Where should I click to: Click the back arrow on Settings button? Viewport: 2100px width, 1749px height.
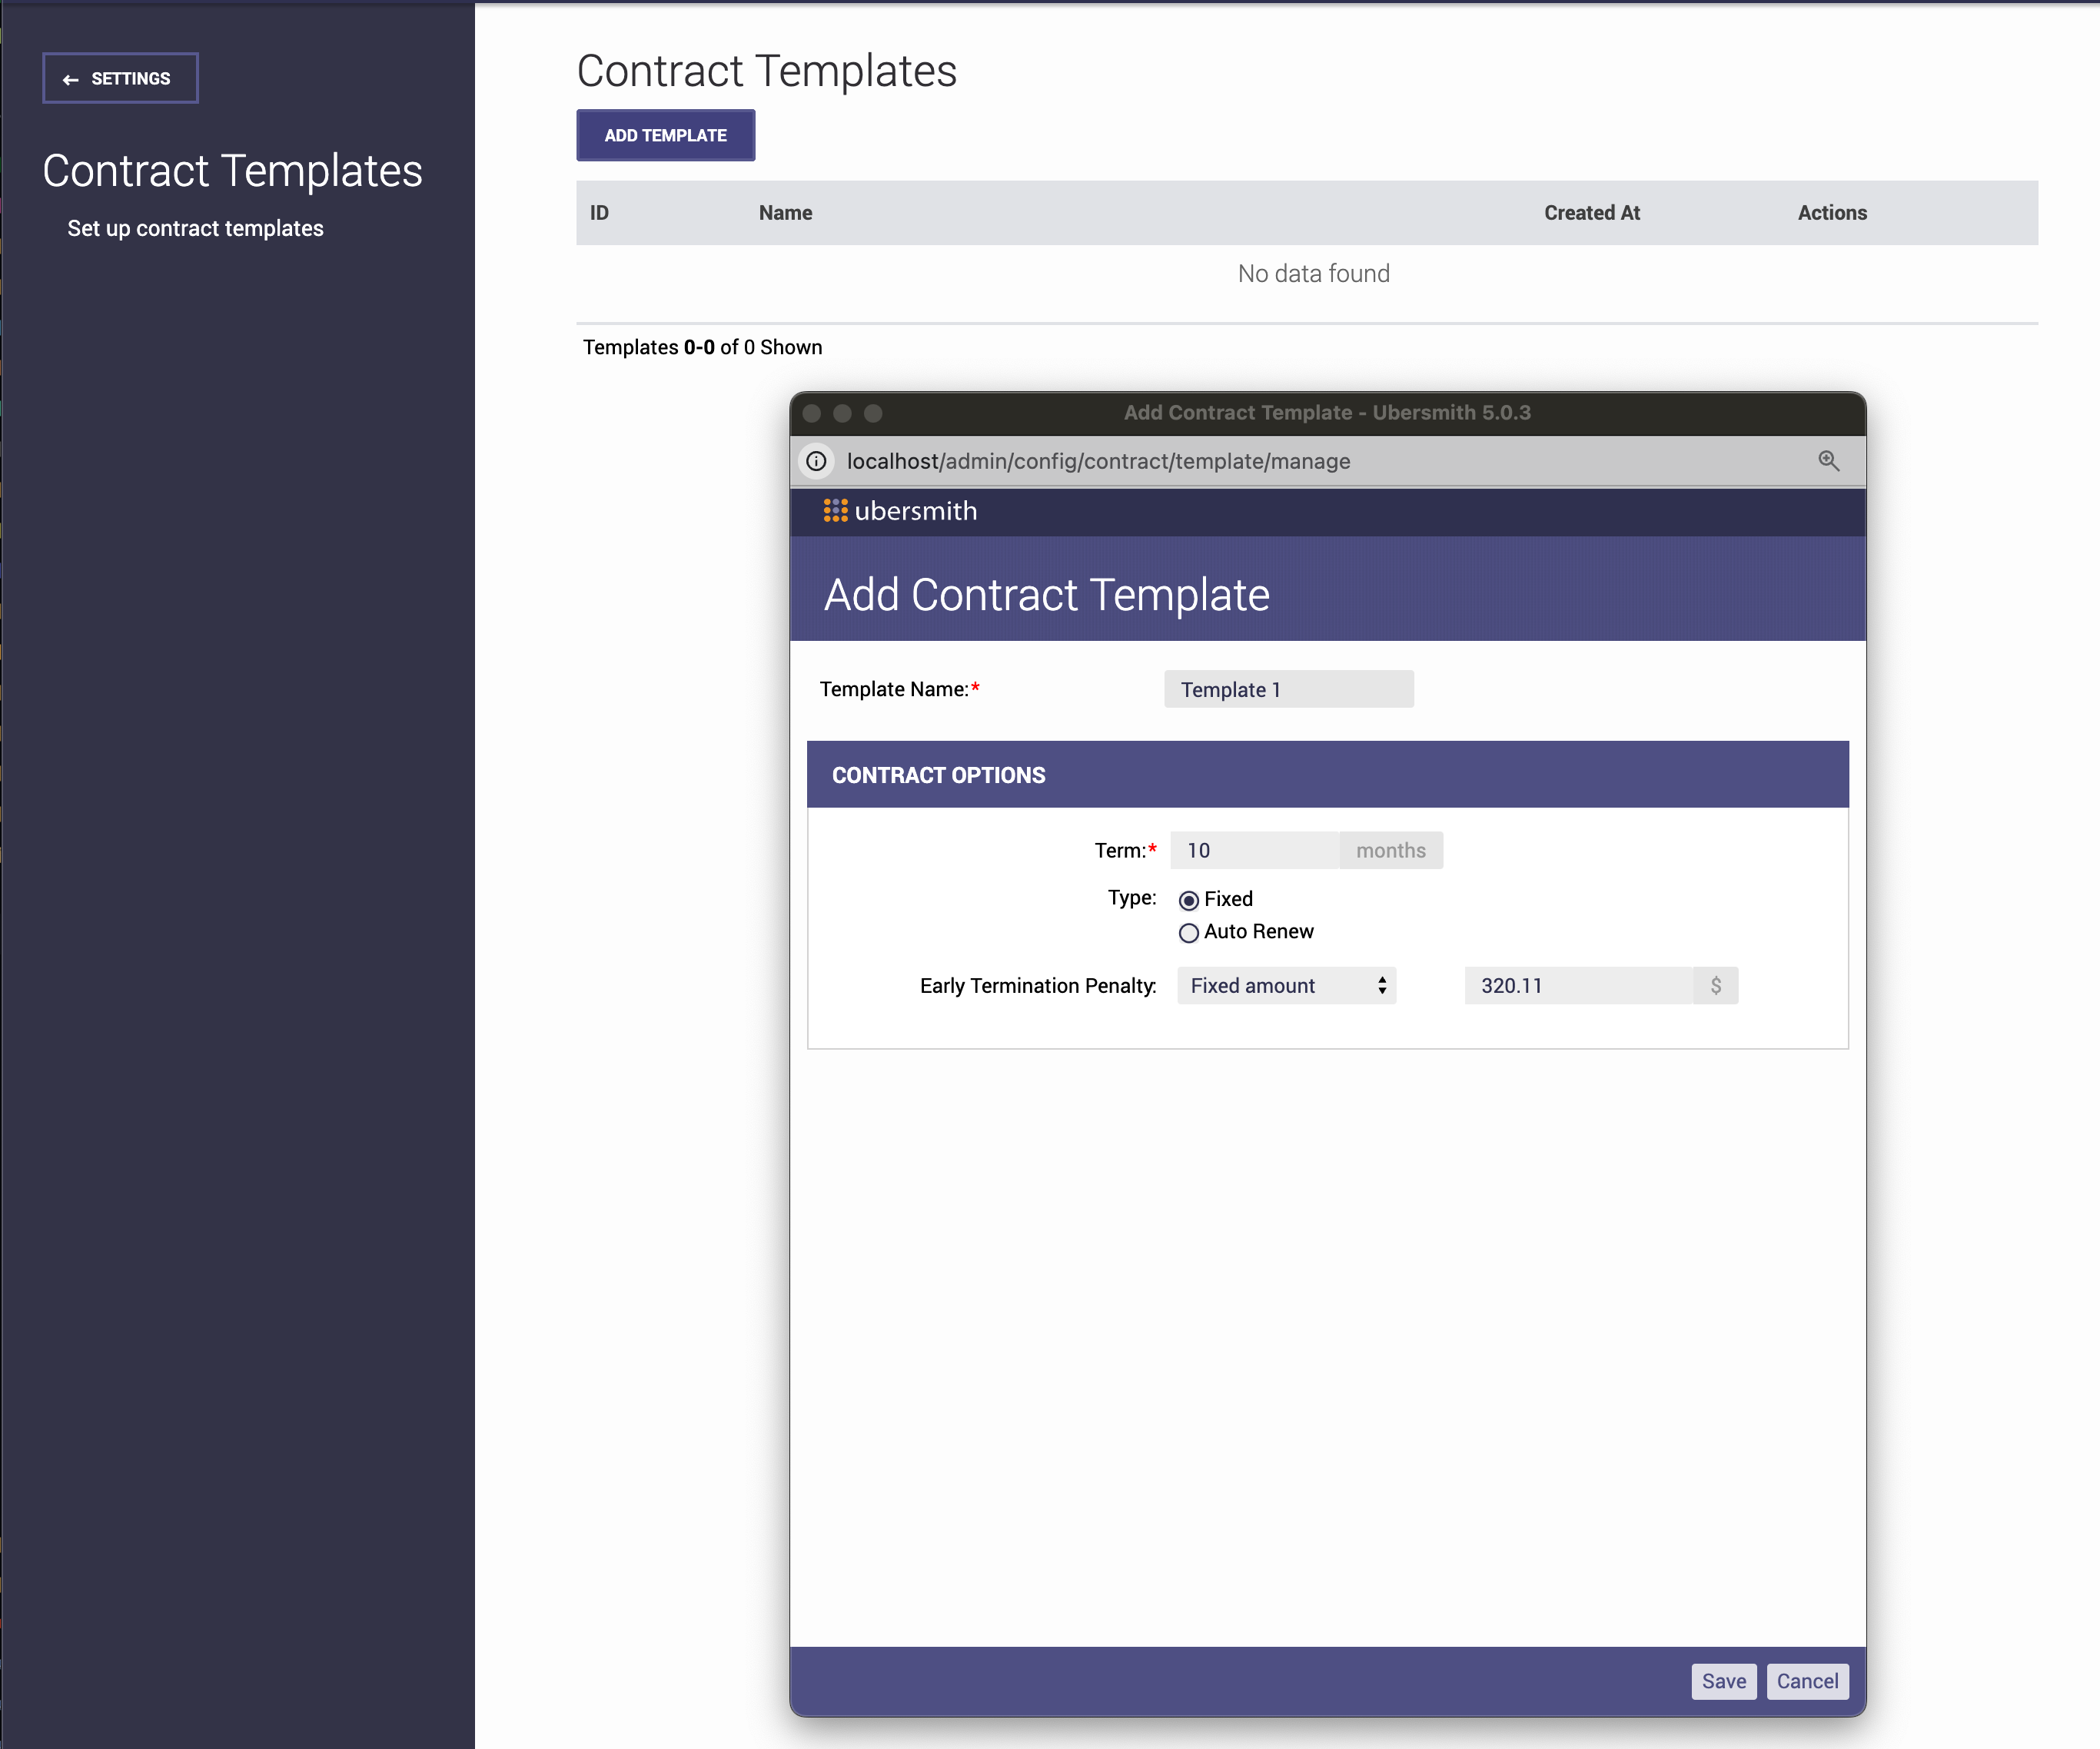(x=70, y=79)
